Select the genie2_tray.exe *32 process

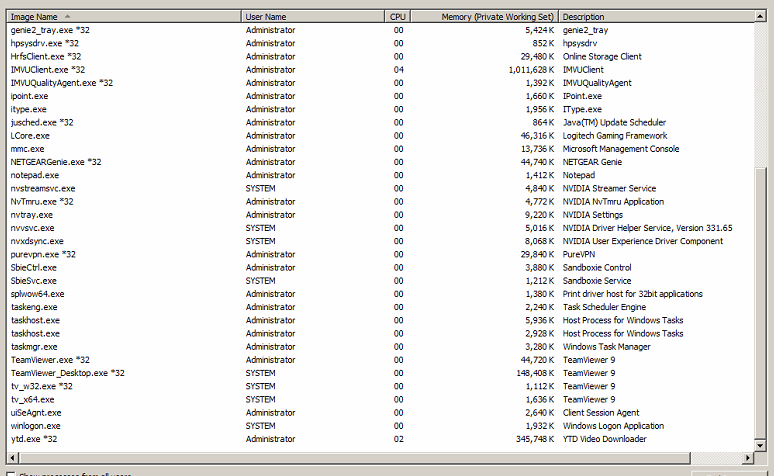click(x=380, y=30)
